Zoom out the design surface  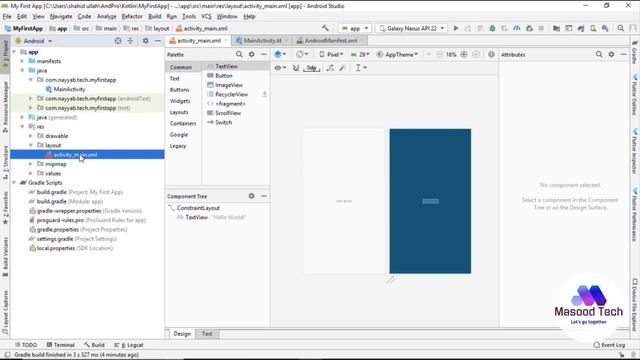coord(440,54)
